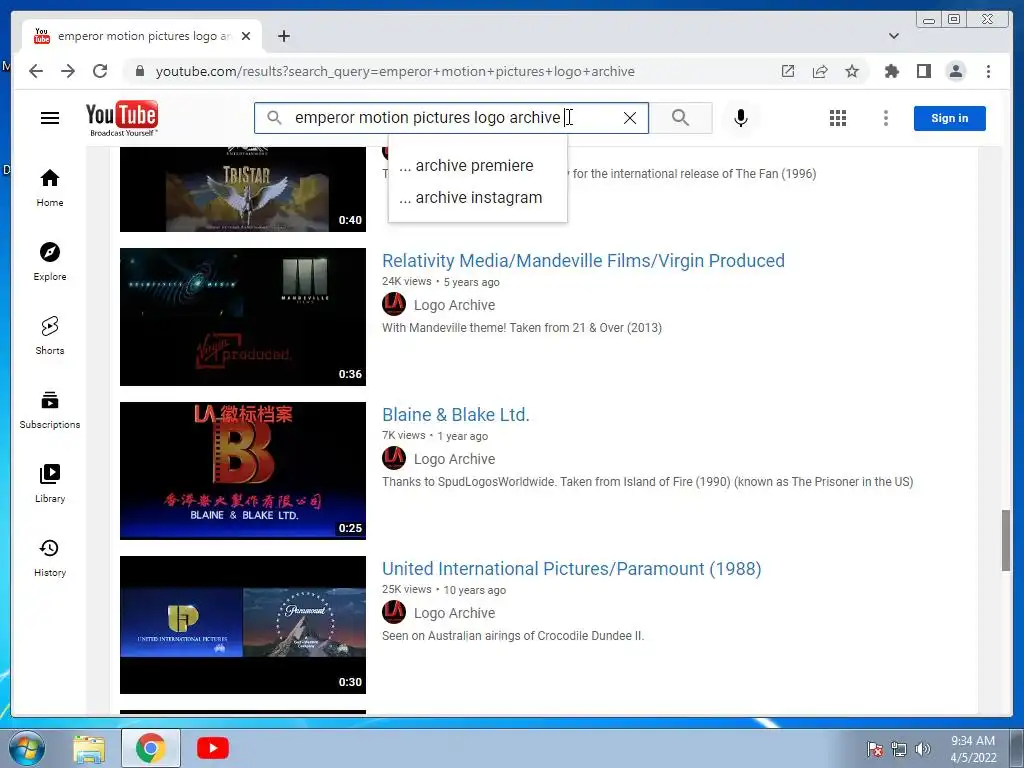1024x768 pixels.
Task: Open Logo Archive channel under Relativity Media
Action: pos(455,305)
